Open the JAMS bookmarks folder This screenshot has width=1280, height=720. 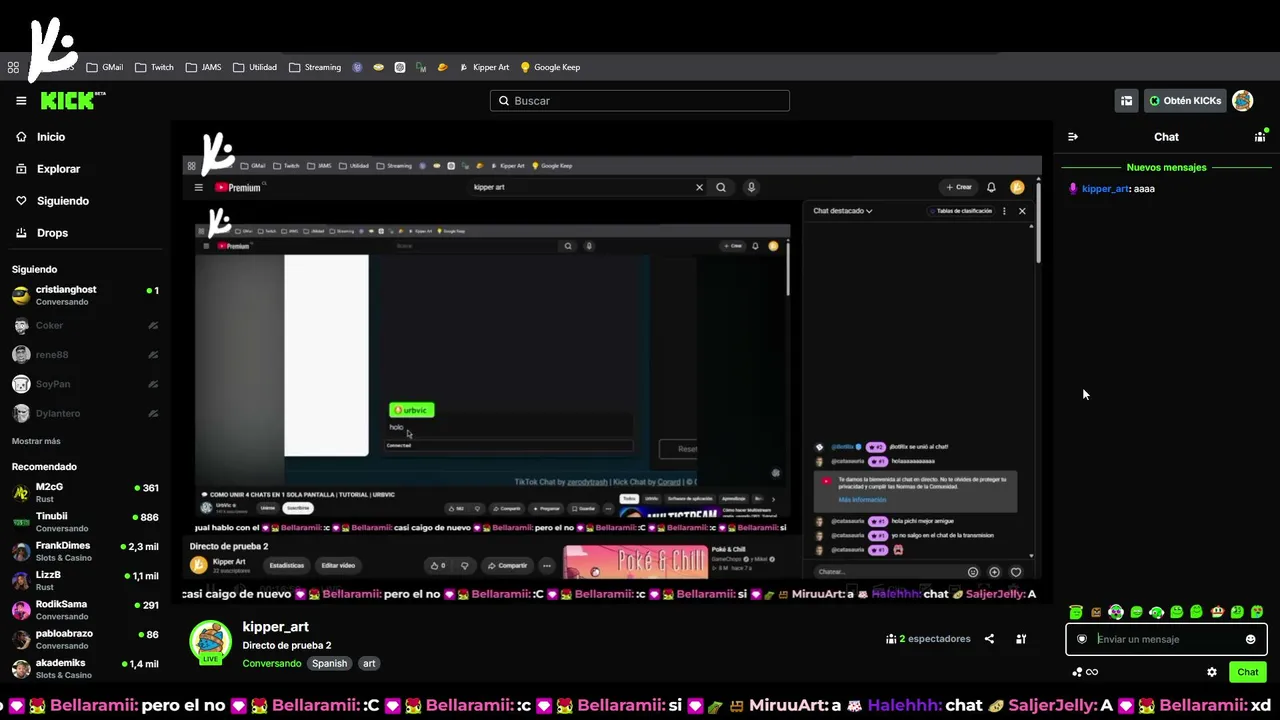pos(204,68)
